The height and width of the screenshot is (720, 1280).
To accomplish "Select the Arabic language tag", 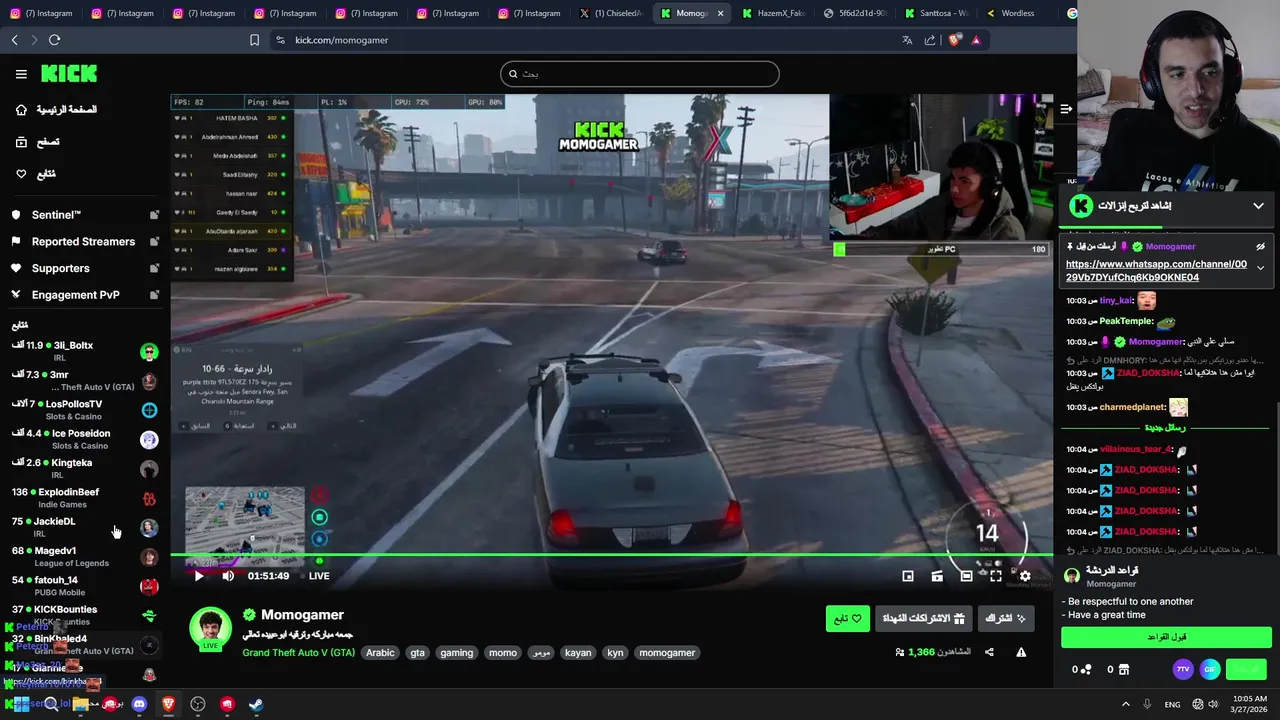I will click(x=380, y=653).
